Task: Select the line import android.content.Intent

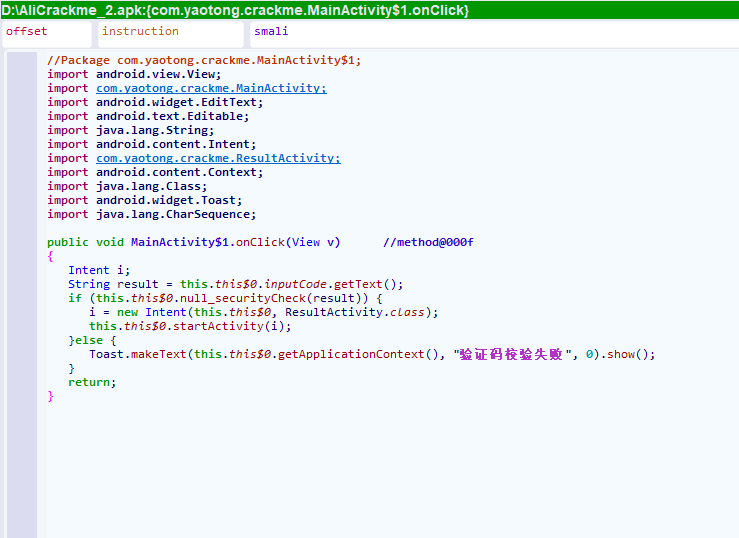Action: point(151,144)
